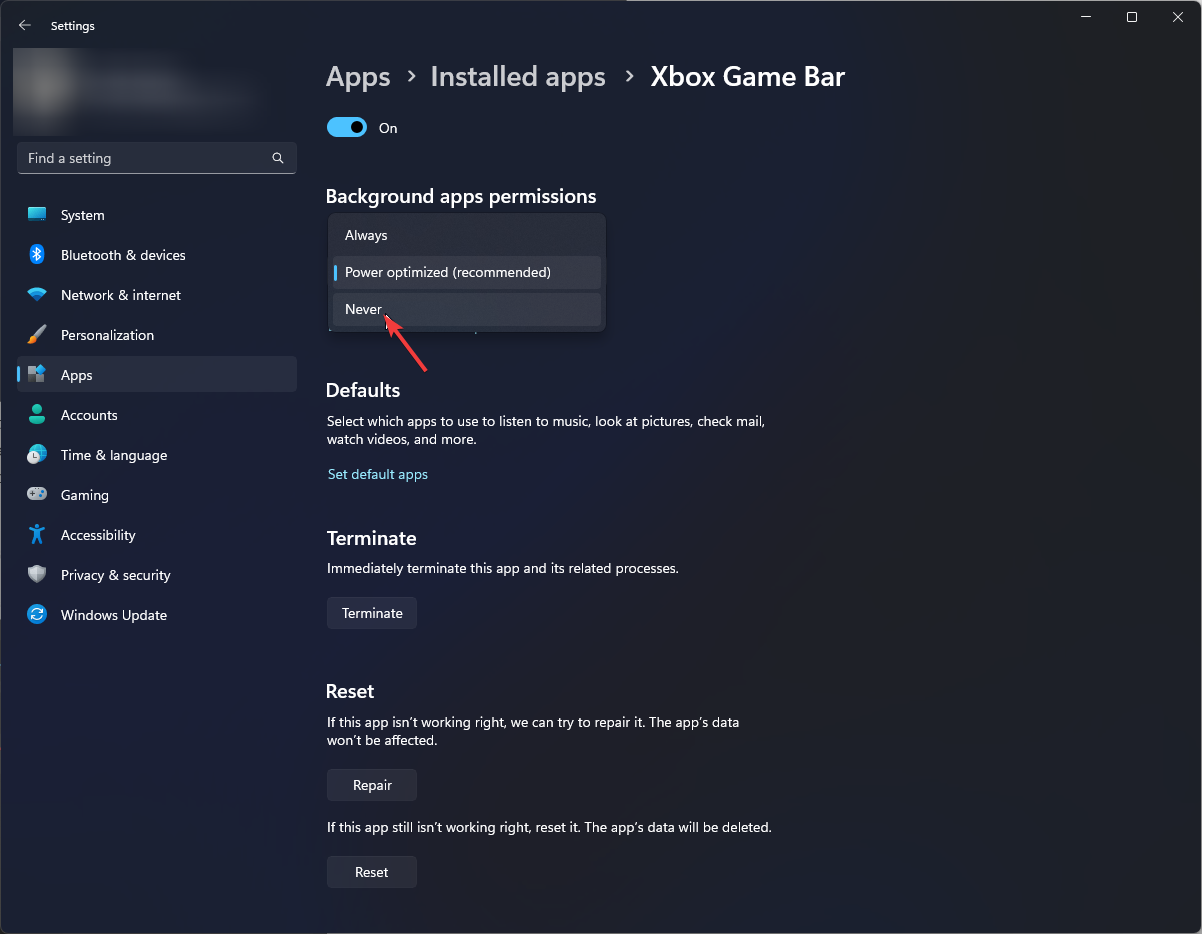Select Always in background permissions list
The width and height of the screenshot is (1202, 934).
click(x=466, y=235)
